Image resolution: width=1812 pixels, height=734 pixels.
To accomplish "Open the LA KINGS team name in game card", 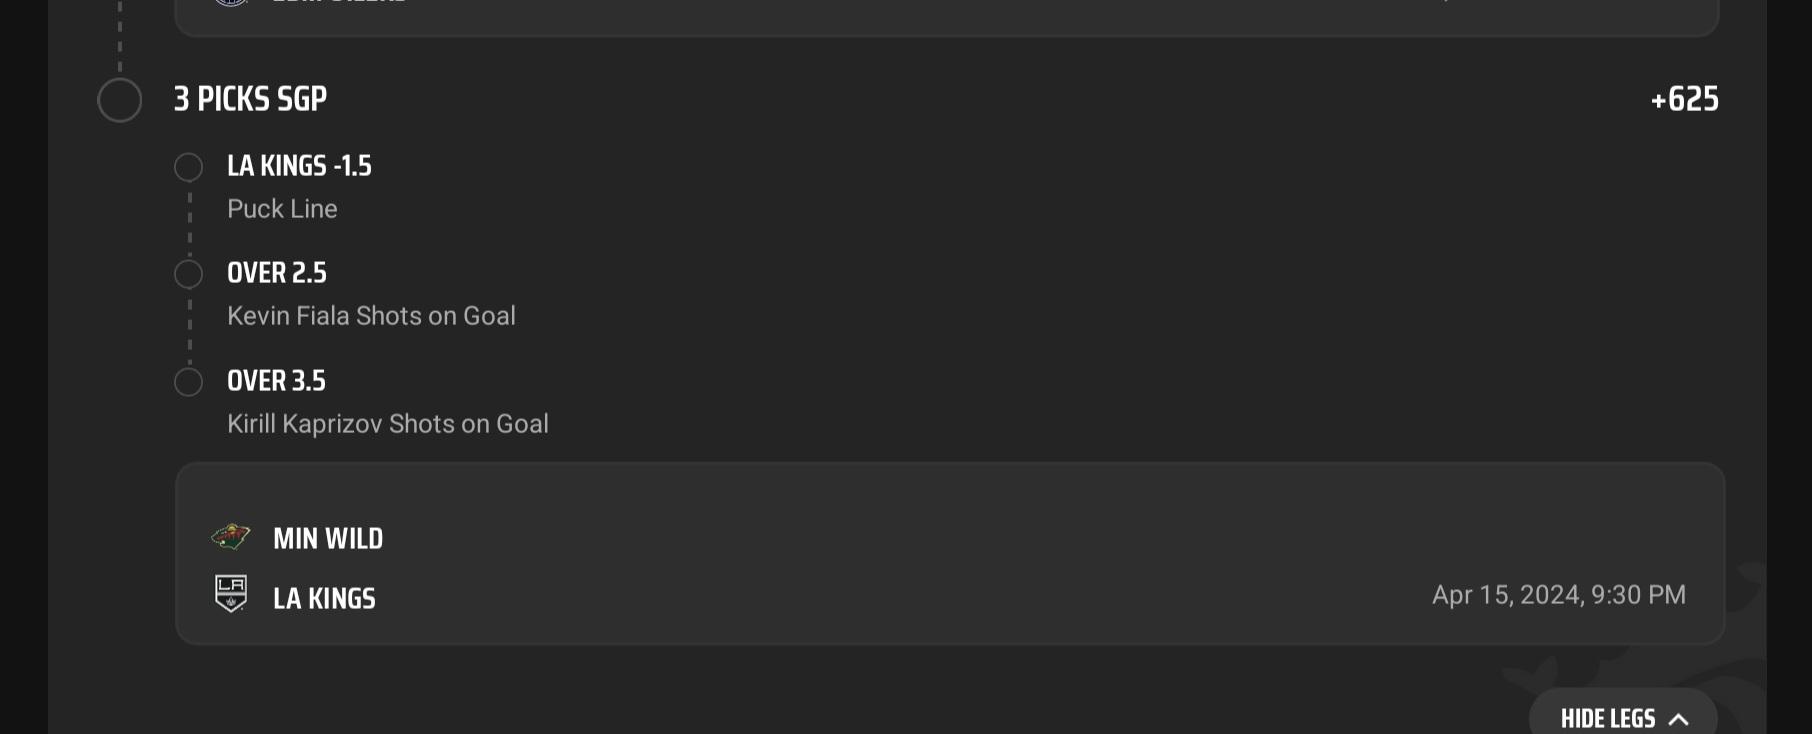I will tap(324, 599).
